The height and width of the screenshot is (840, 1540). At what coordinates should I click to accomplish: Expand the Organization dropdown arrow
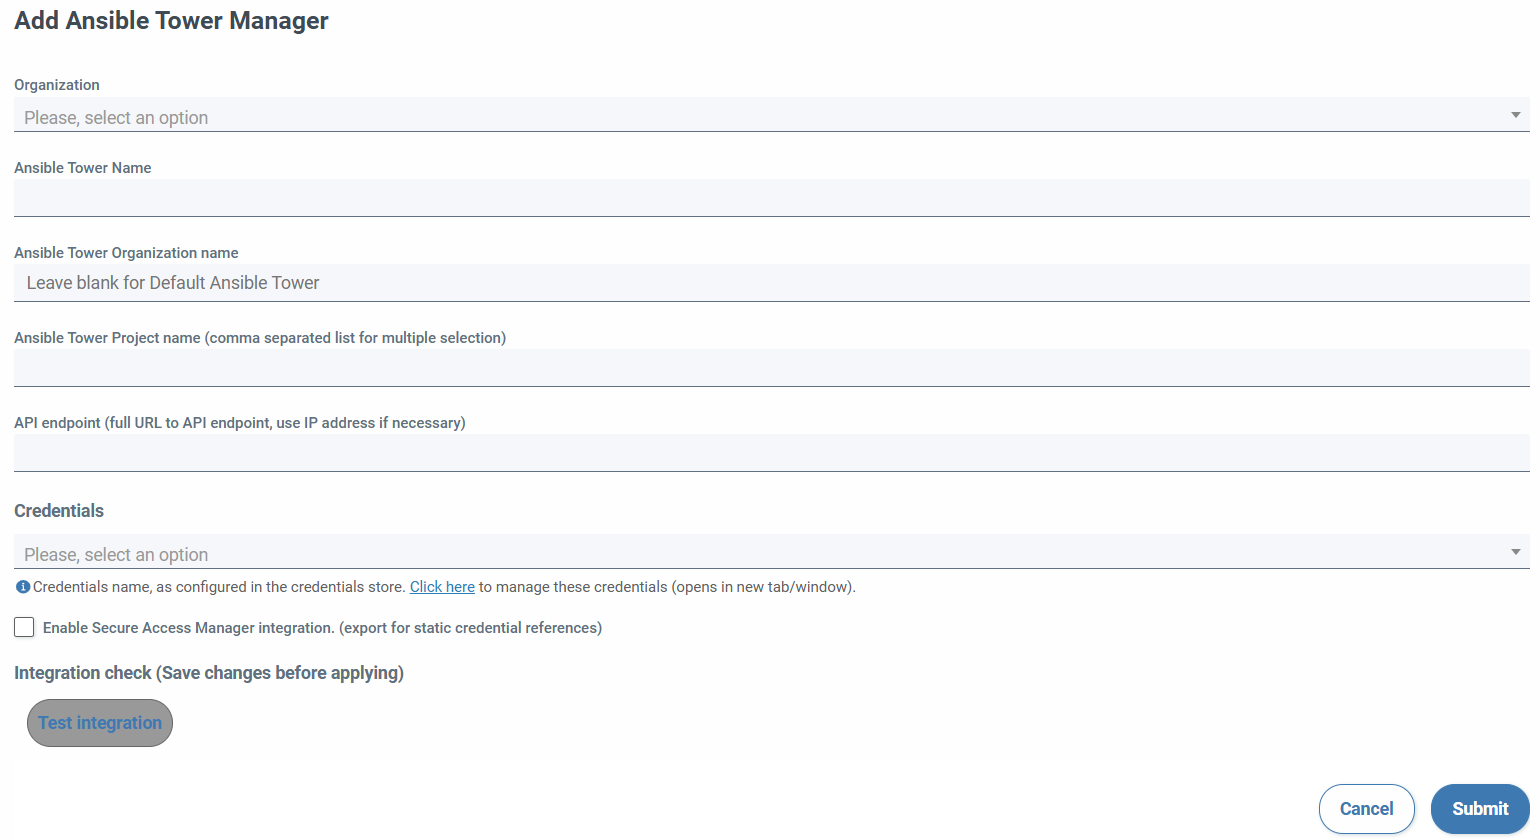[x=1515, y=116]
